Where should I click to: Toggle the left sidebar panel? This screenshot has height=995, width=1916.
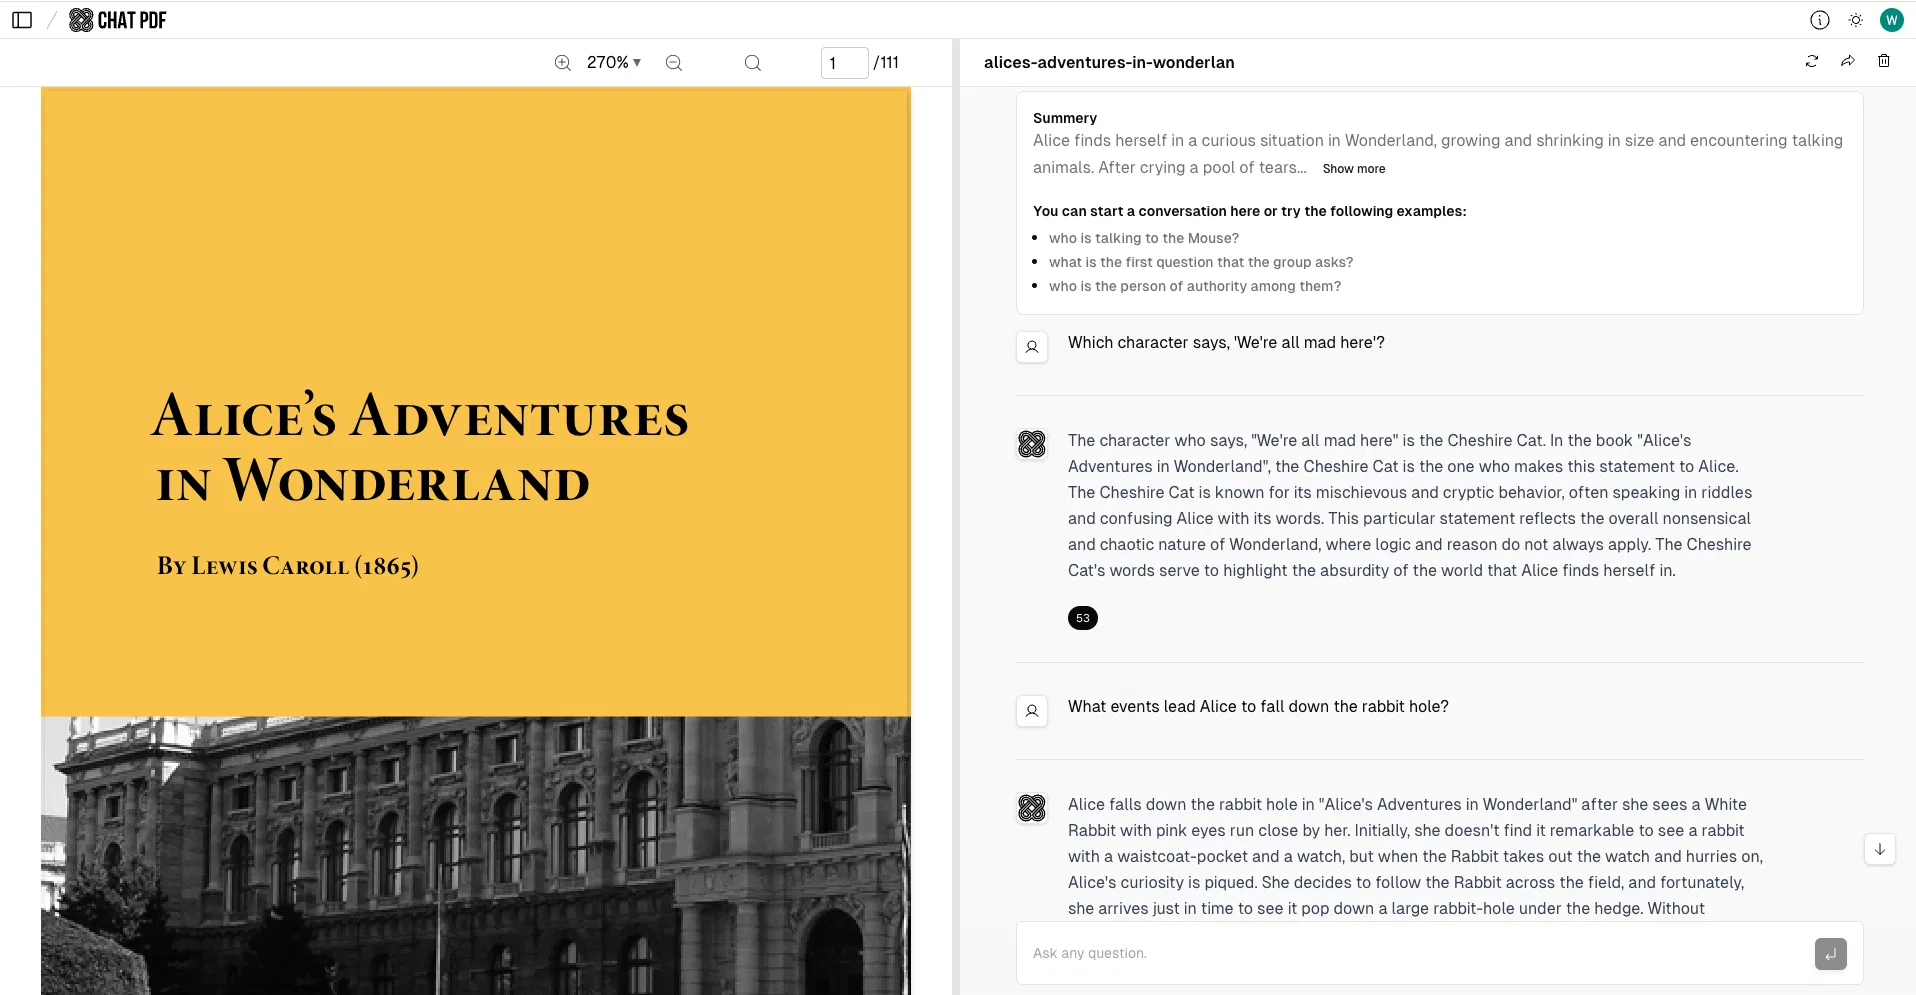pos(22,19)
